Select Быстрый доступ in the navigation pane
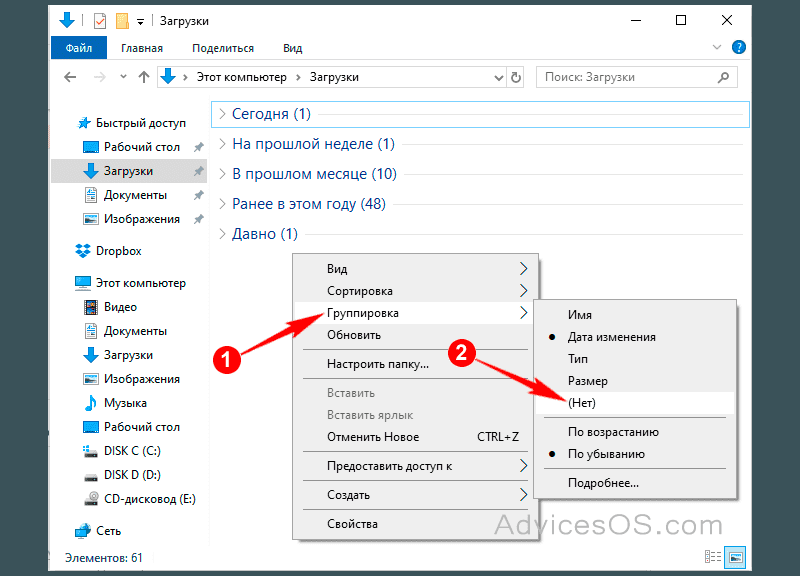 click(131, 123)
